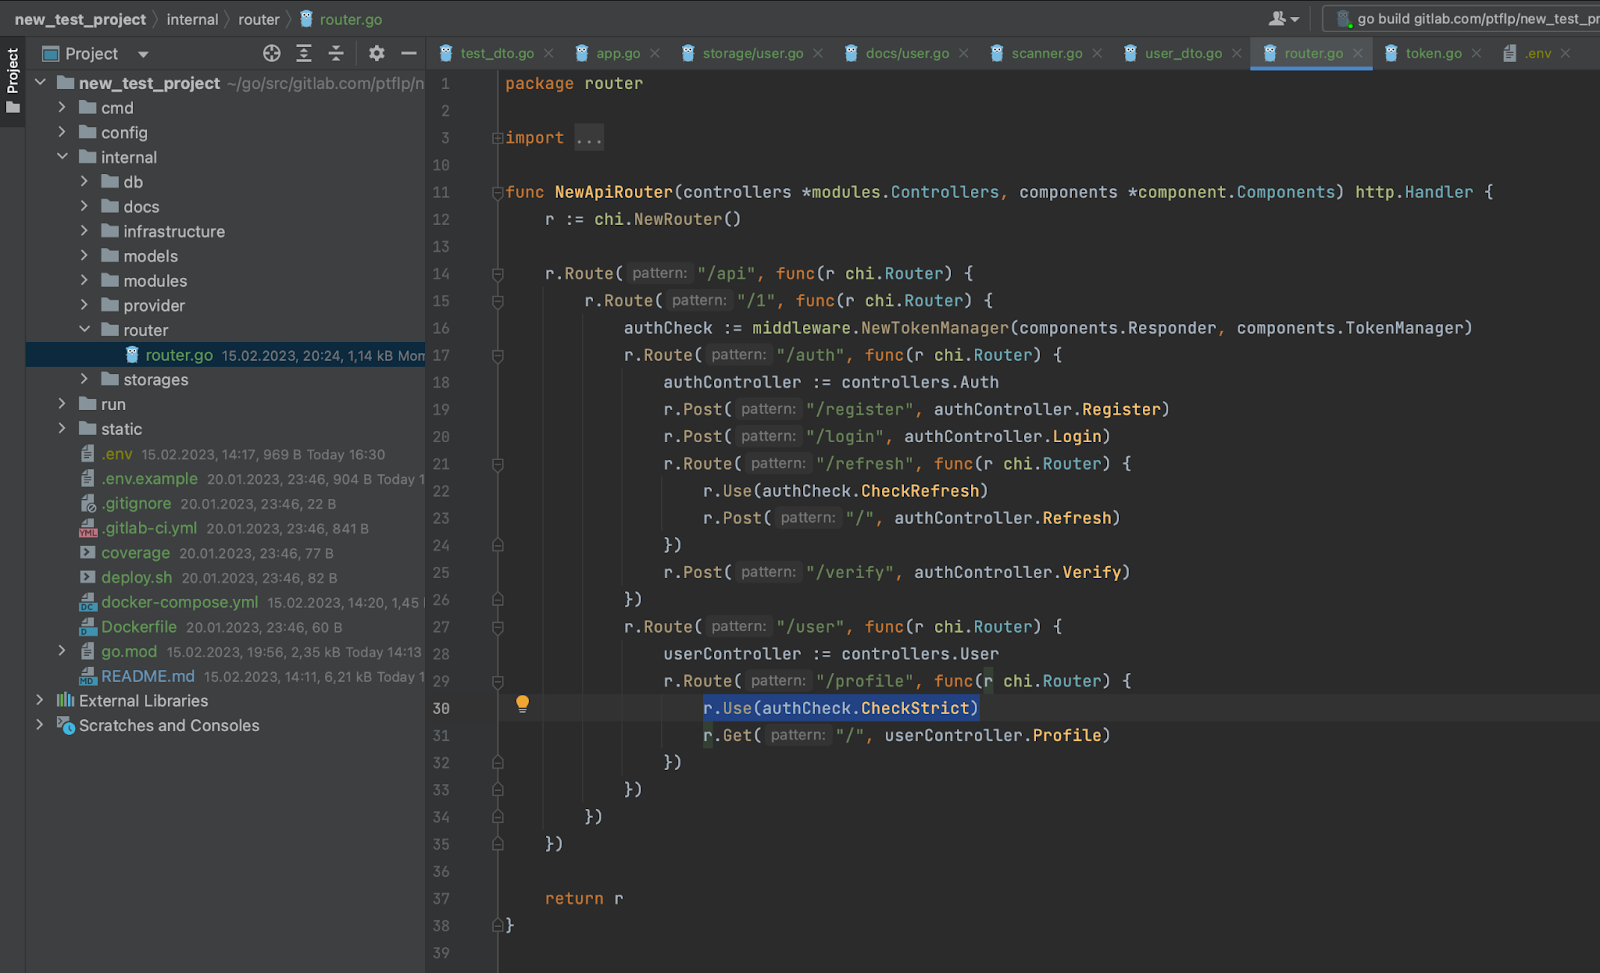The height and width of the screenshot is (973, 1600).
Task: Collapse the internal folder
Action: pyautogui.click(x=62, y=157)
